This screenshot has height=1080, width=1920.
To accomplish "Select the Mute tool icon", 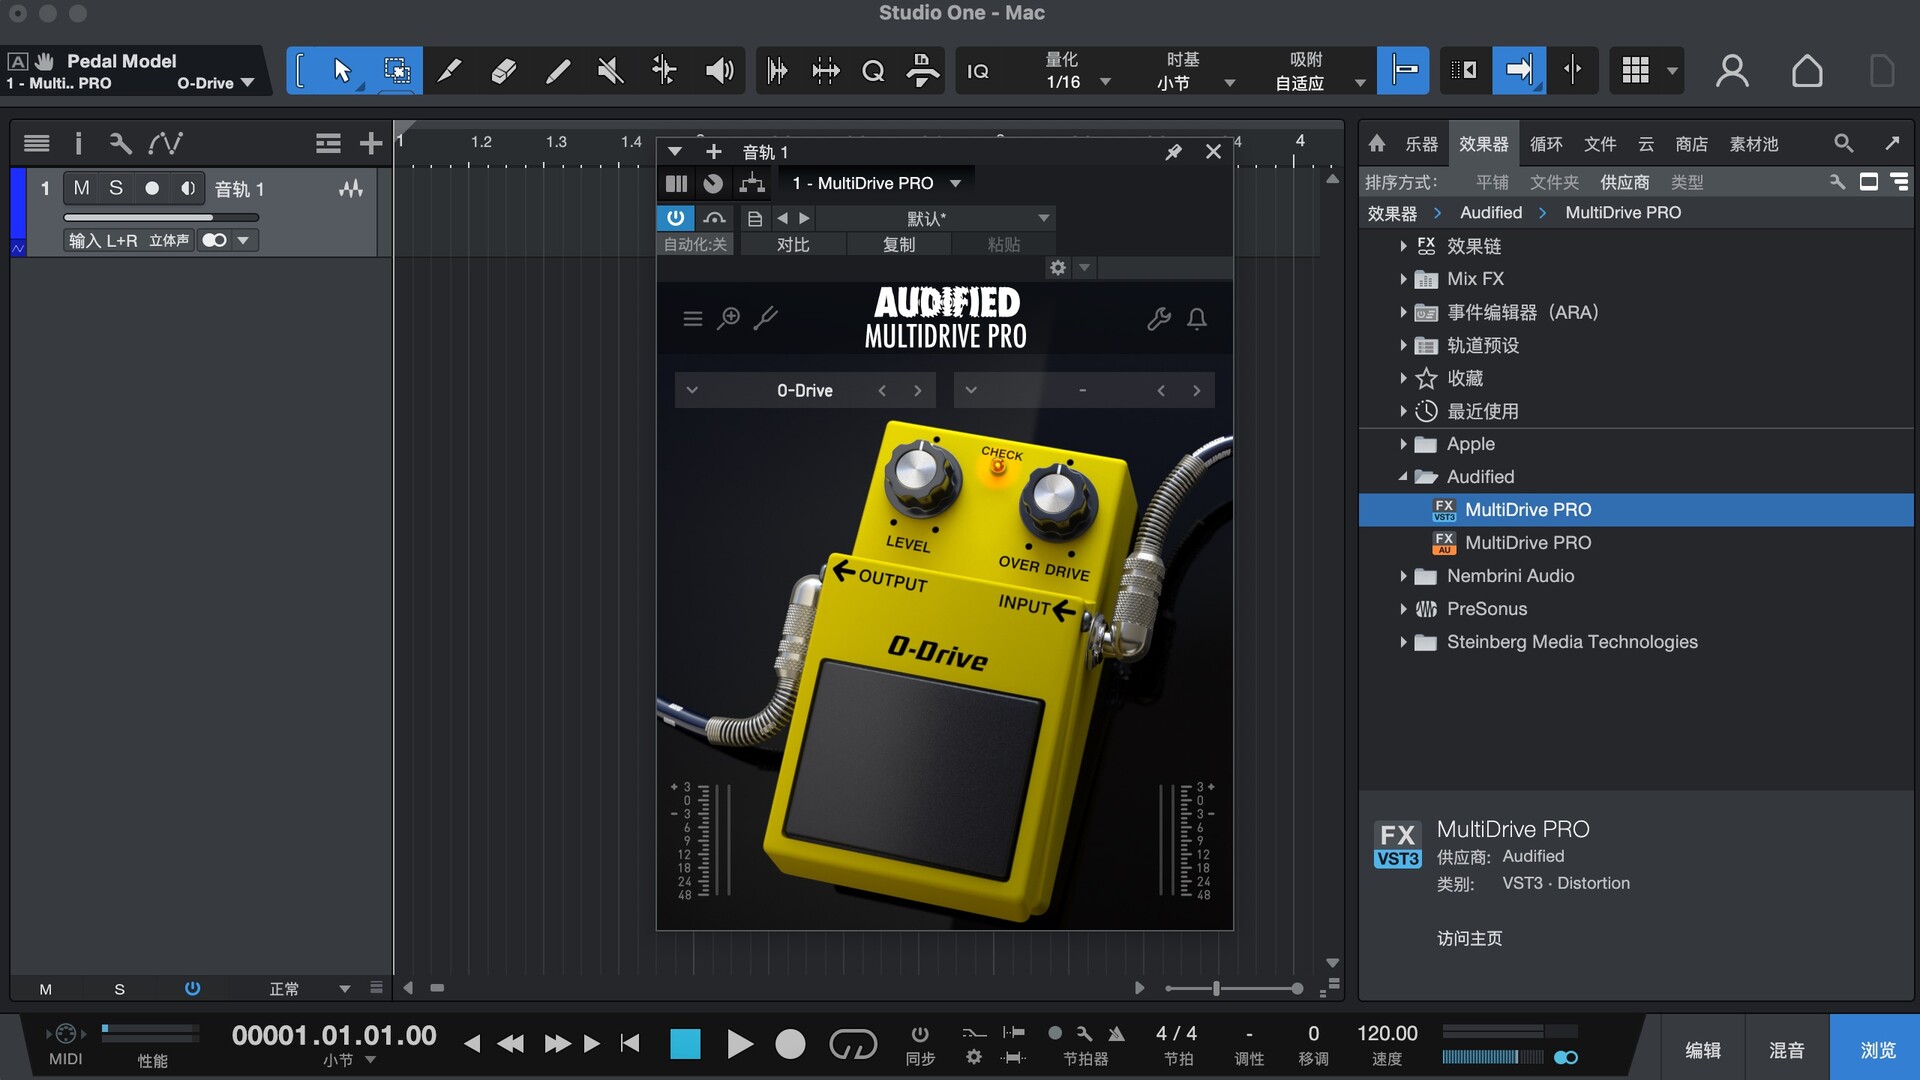I will (610, 71).
